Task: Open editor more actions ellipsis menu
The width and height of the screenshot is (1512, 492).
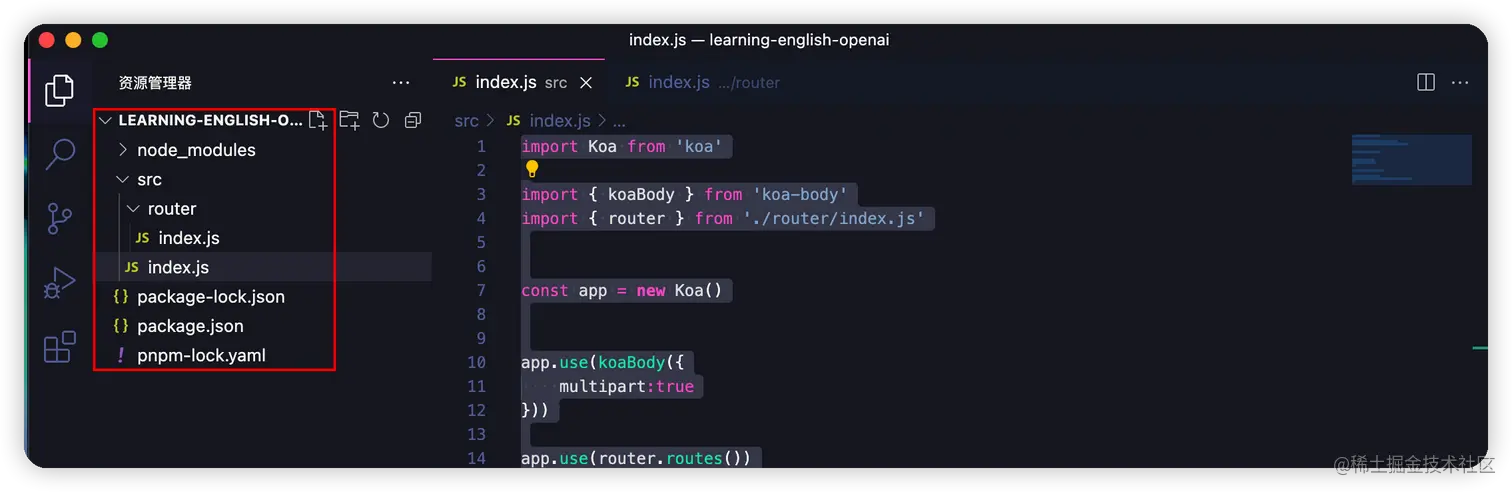Action: pyautogui.click(x=1460, y=82)
